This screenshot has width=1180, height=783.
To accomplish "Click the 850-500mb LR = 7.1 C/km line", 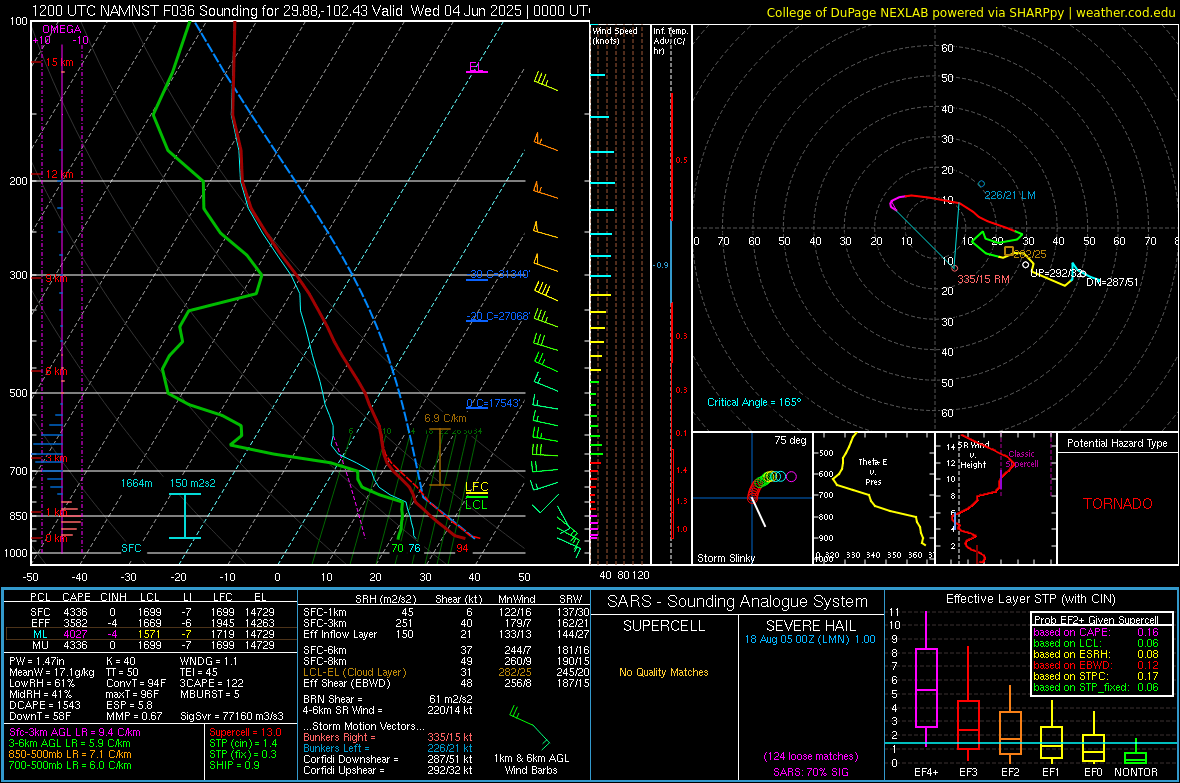I will (69, 754).
